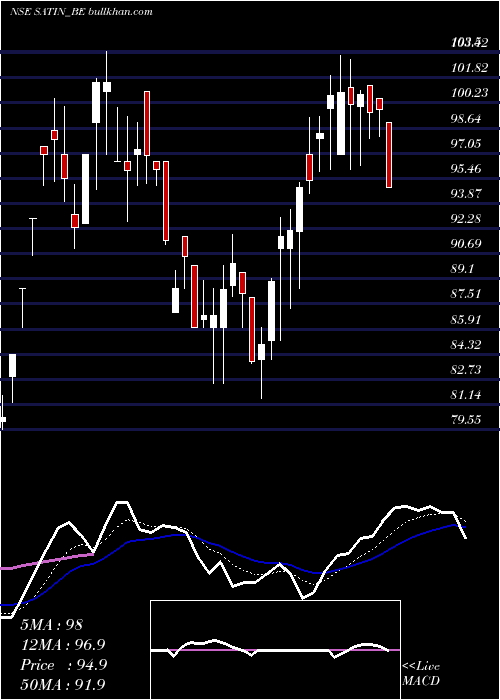This screenshot has width=500, height=700.
Task: Click the Price : 94.9 reading
Action: 63,665
